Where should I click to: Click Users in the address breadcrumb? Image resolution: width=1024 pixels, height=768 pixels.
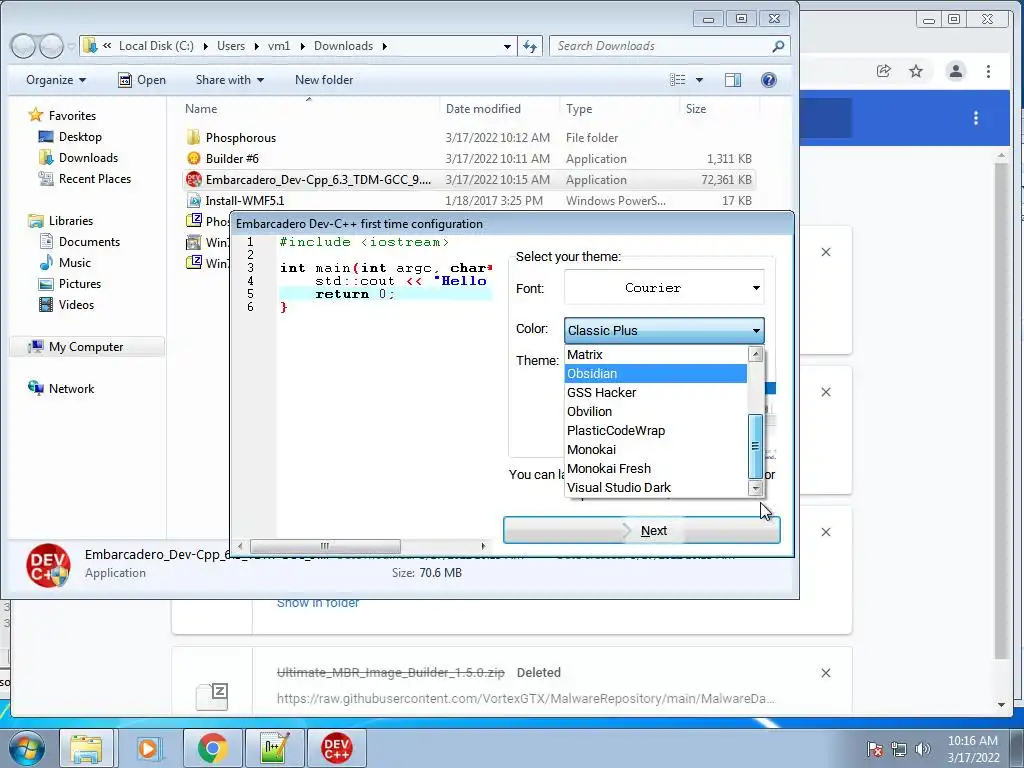231,46
